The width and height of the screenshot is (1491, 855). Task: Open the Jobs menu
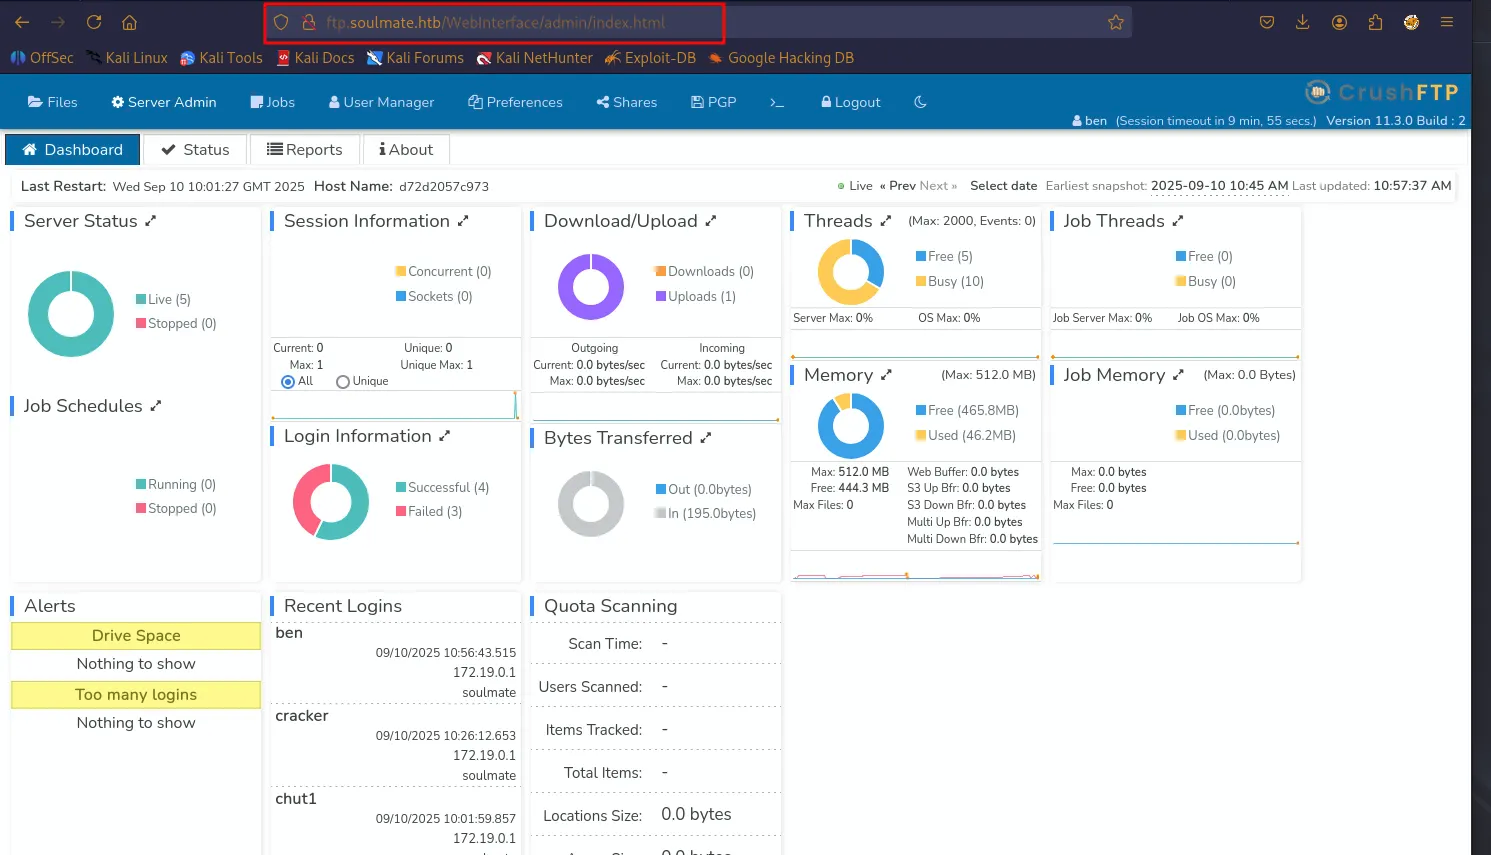point(273,102)
